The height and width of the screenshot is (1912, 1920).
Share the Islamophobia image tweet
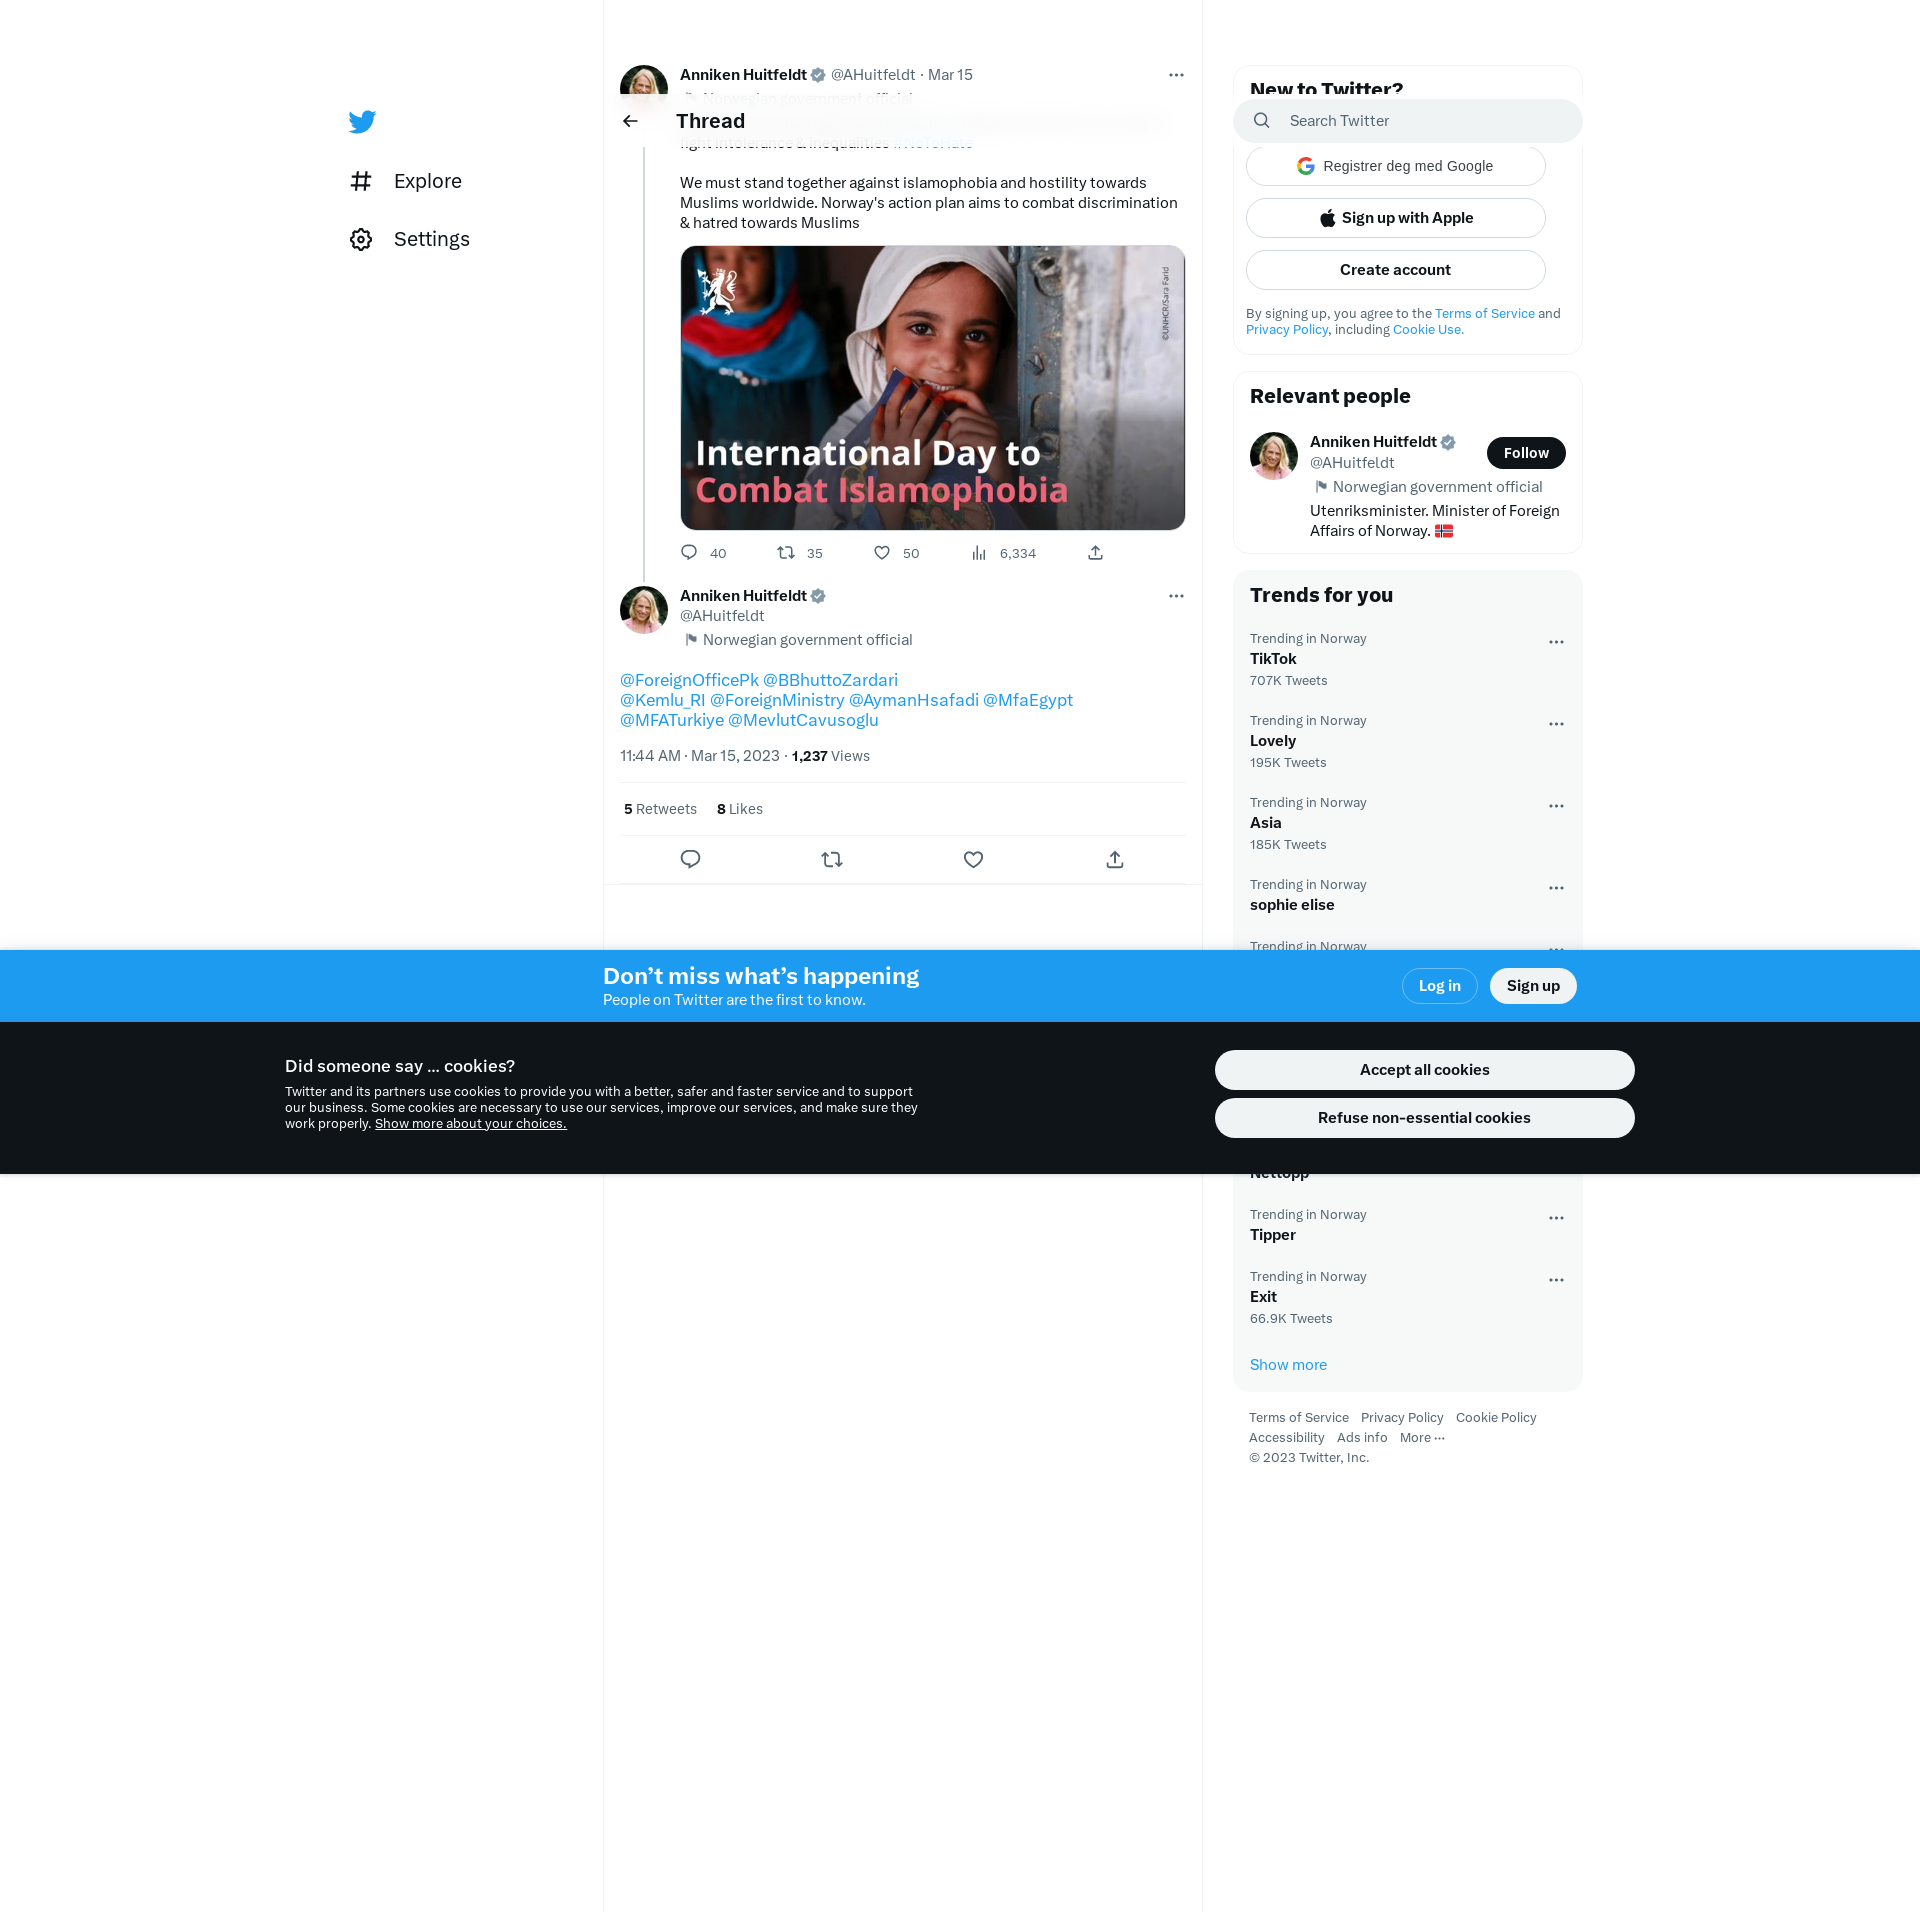[x=1096, y=553]
